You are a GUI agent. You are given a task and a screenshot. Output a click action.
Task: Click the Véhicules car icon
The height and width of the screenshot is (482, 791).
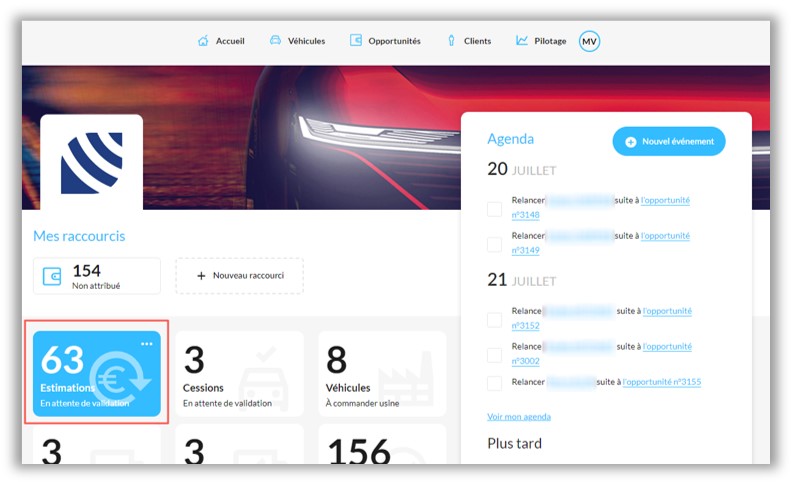275,40
